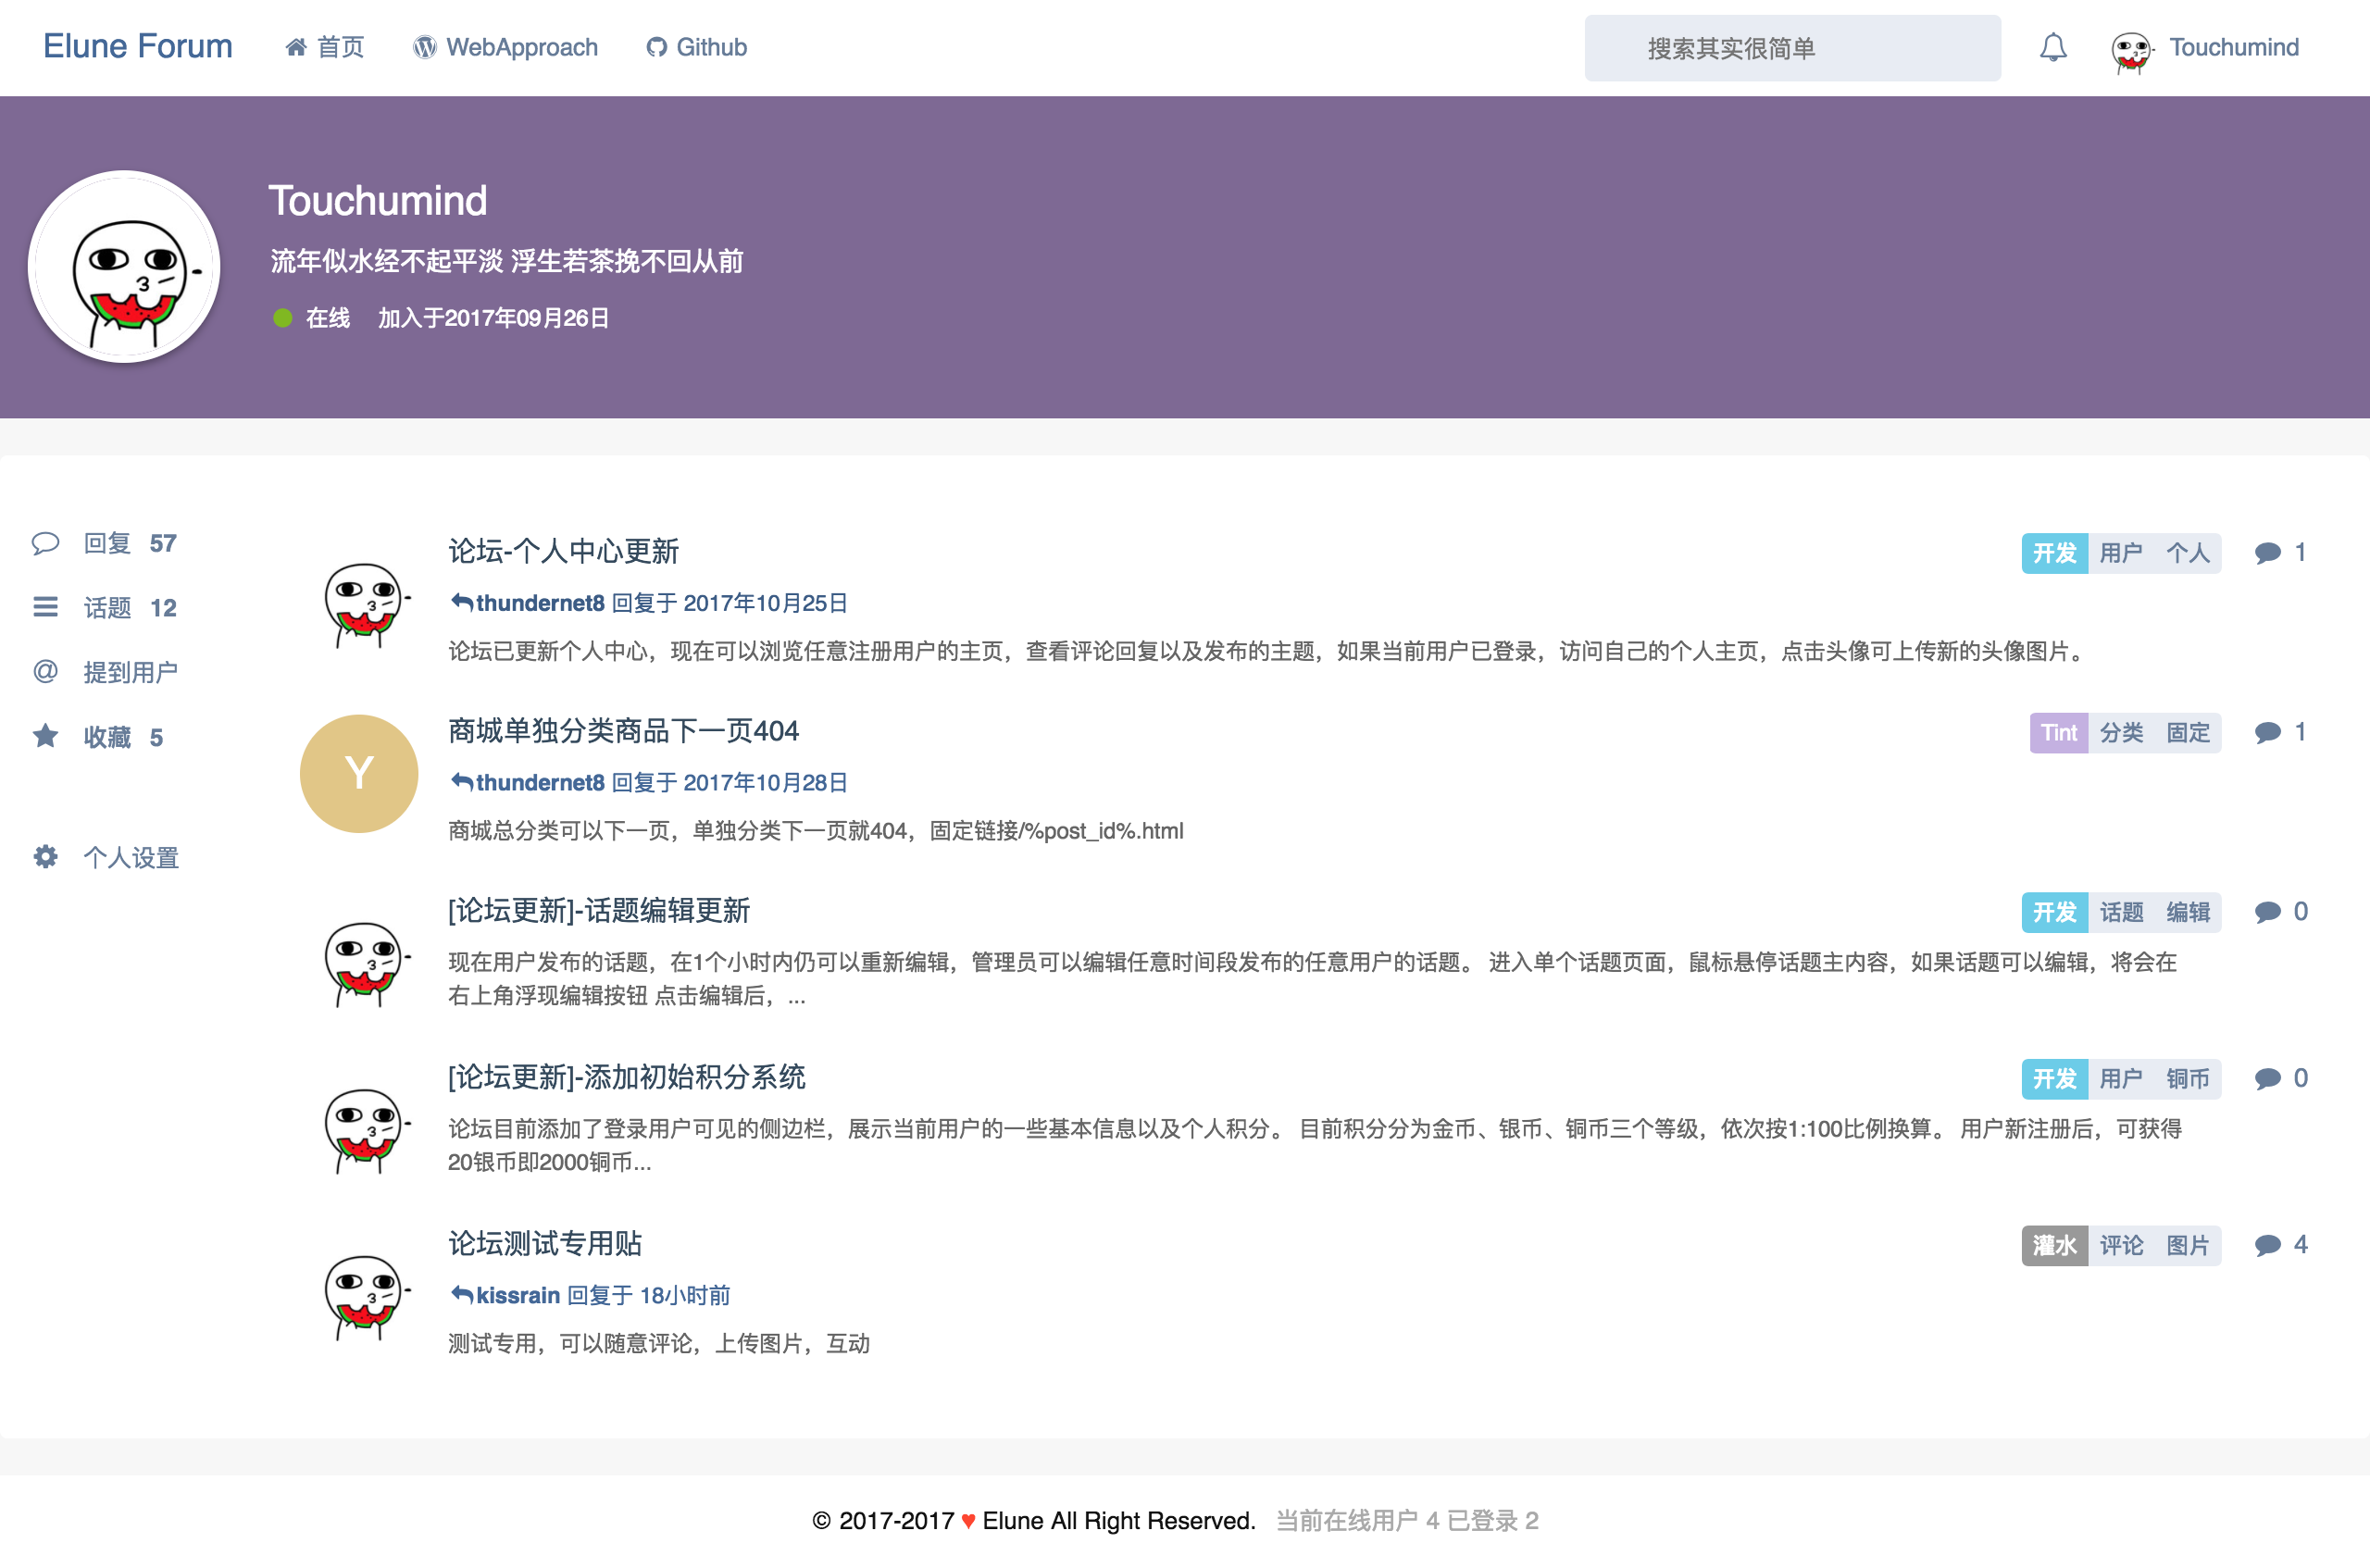2370x1568 pixels.
Task: Click the WordPress icon beside WebApproach
Action: click(425, 48)
